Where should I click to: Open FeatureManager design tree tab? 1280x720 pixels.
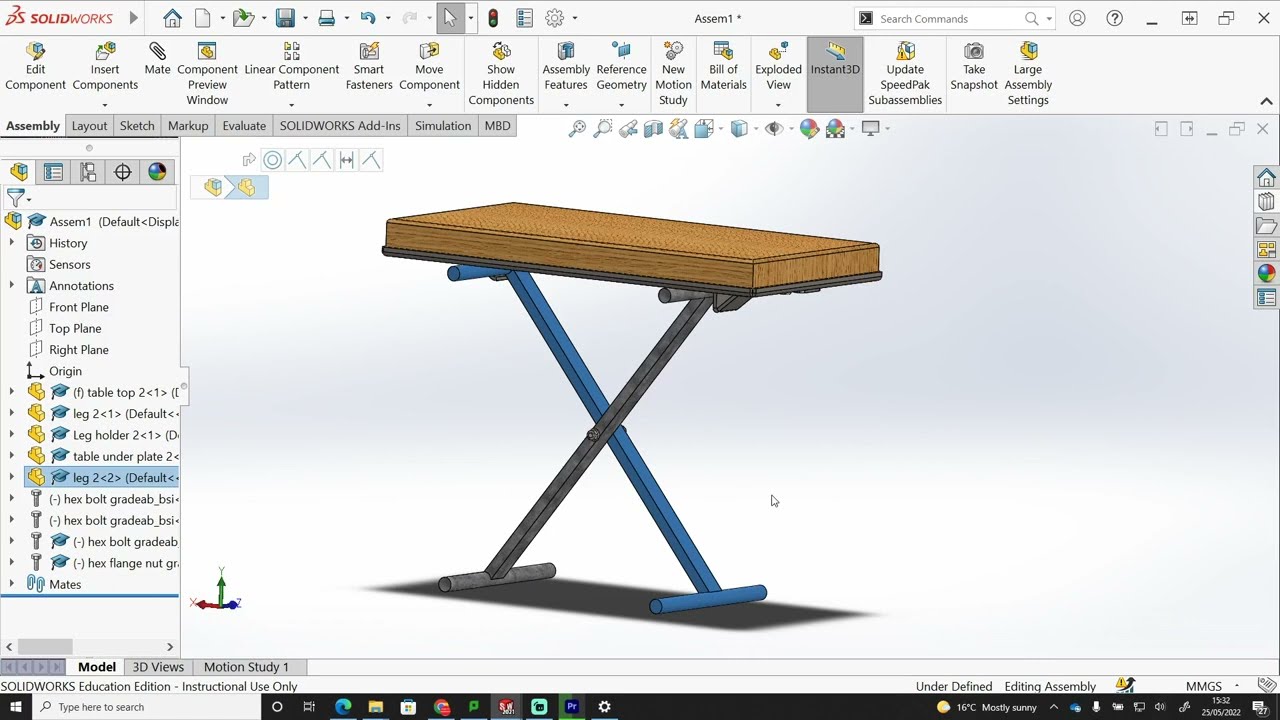pos(19,172)
